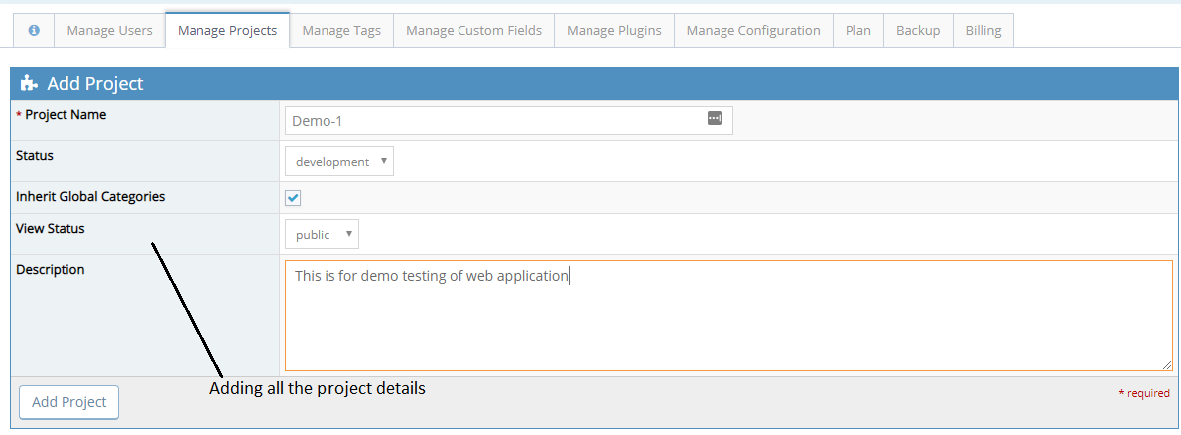
Task: Click the info icon tab
Action: tap(34, 30)
